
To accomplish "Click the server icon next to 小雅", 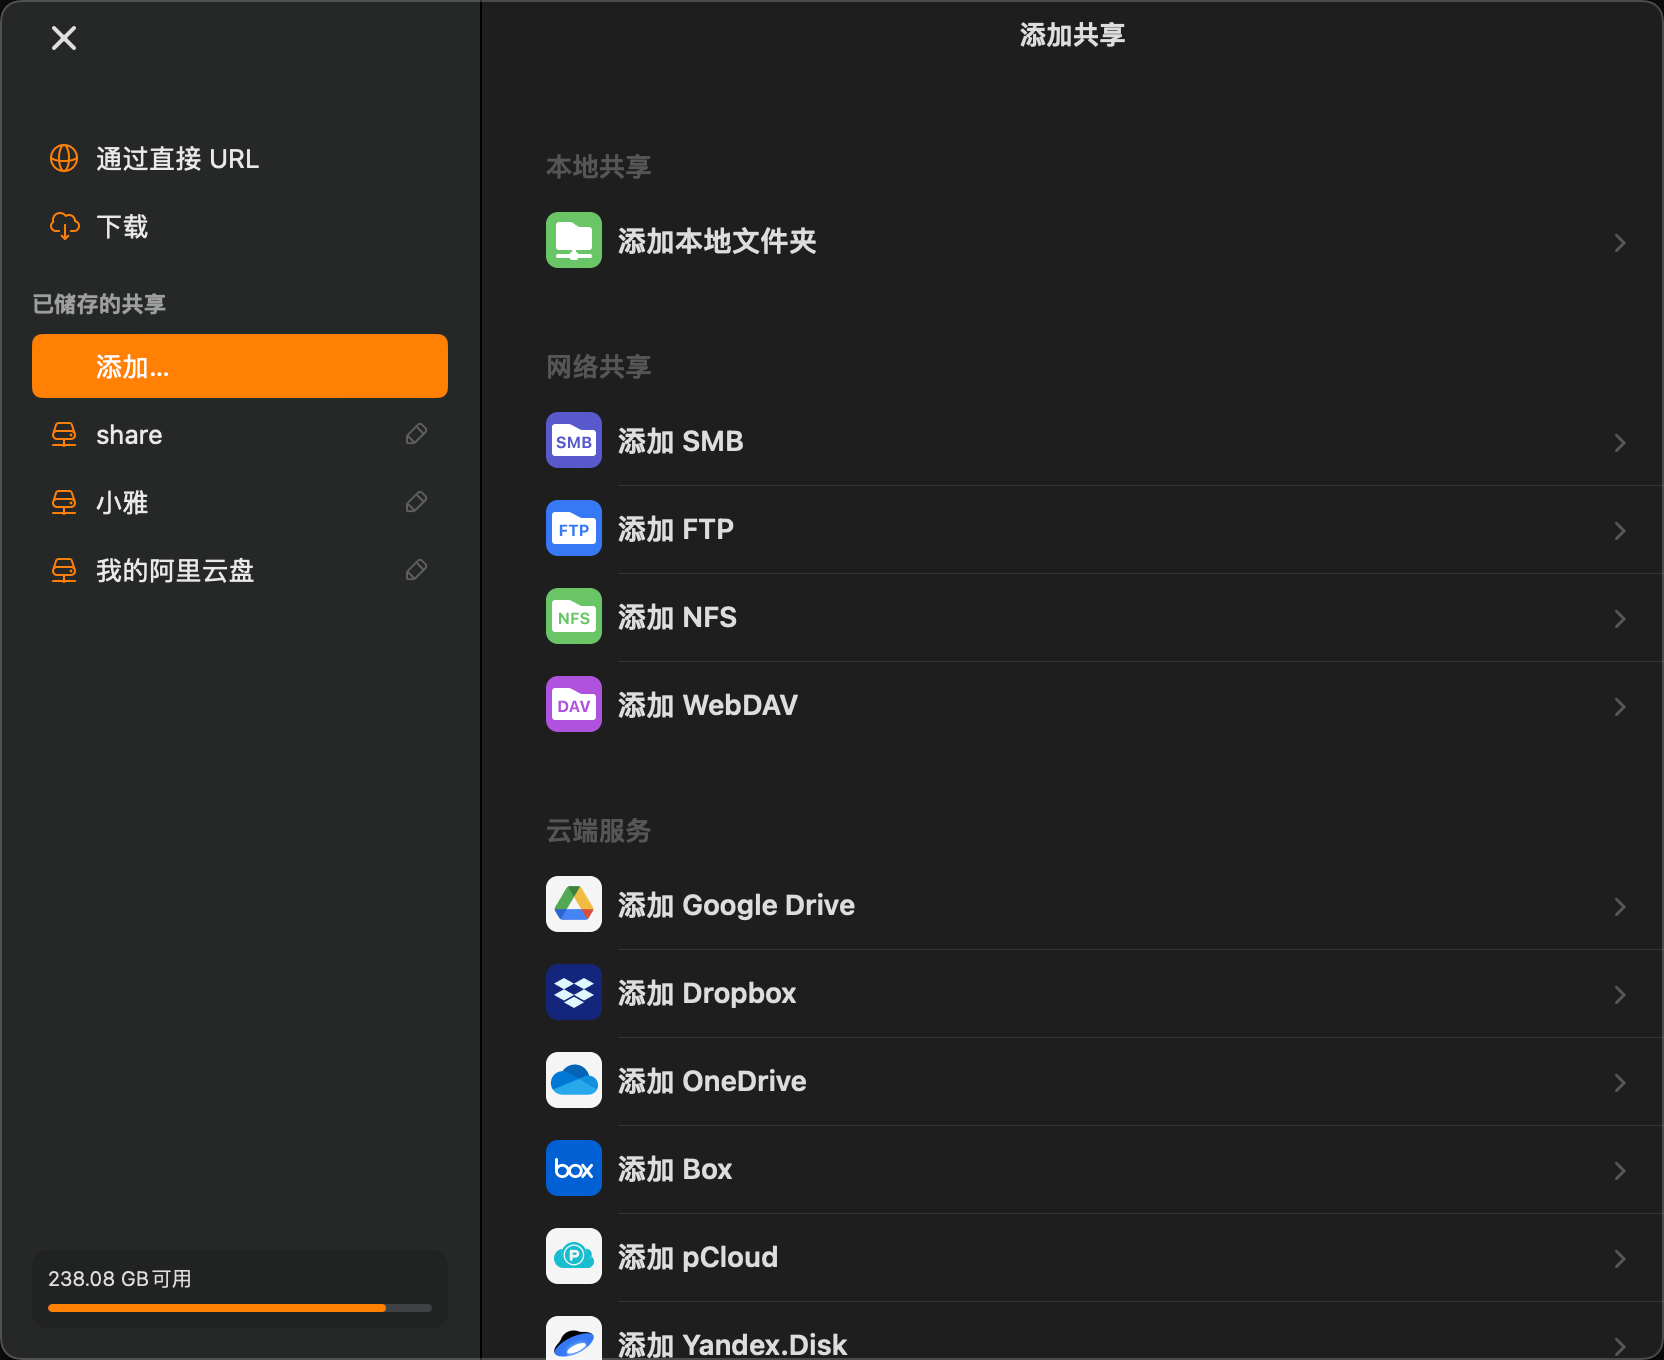I will click(64, 502).
